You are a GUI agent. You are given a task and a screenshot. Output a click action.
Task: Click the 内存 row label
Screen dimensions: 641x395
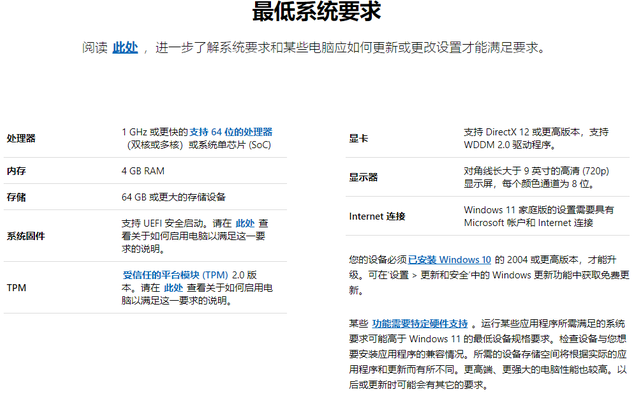pos(16,171)
